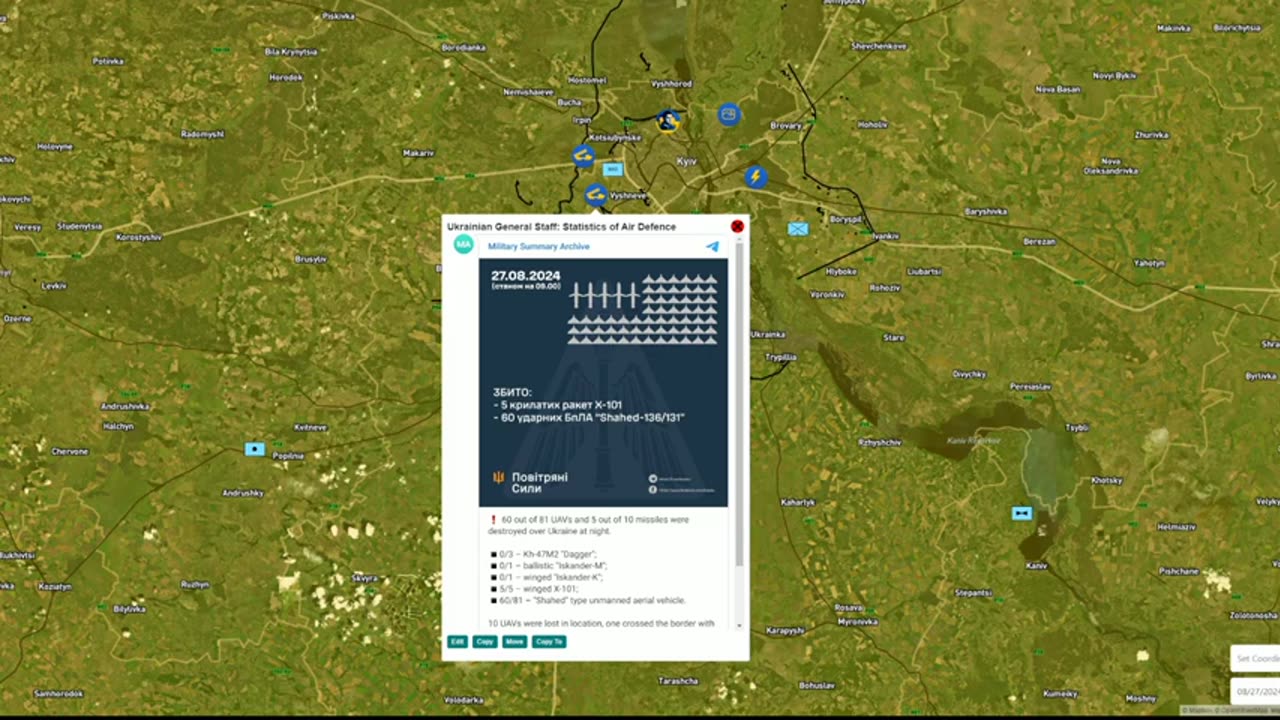The image size is (1280, 720).
Task: Click the Copy button in the popup
Action: (485, 642)
